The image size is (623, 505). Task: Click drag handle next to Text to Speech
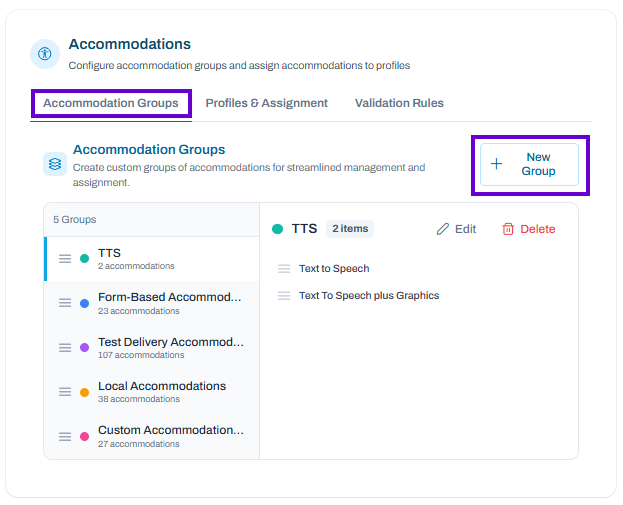click(284, 269)
